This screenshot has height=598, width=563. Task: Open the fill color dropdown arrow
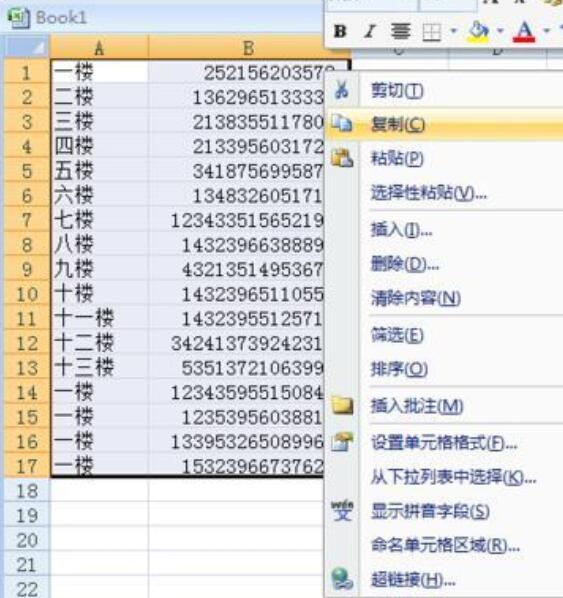click(x=500, y=31)
